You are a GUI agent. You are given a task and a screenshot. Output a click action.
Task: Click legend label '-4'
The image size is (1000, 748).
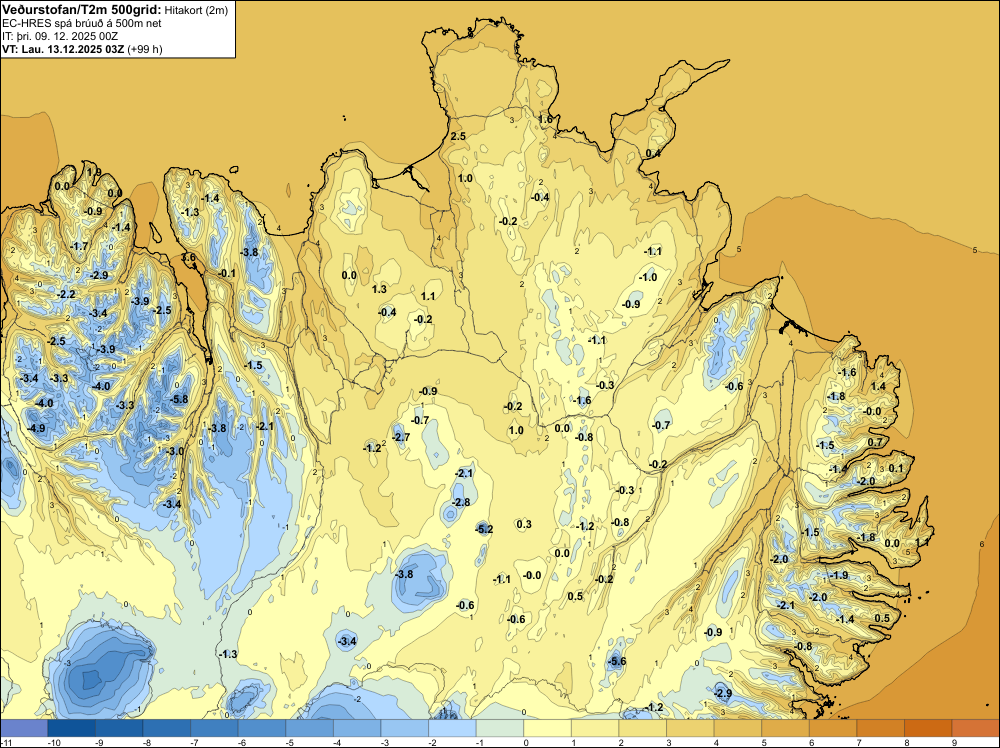339,742
